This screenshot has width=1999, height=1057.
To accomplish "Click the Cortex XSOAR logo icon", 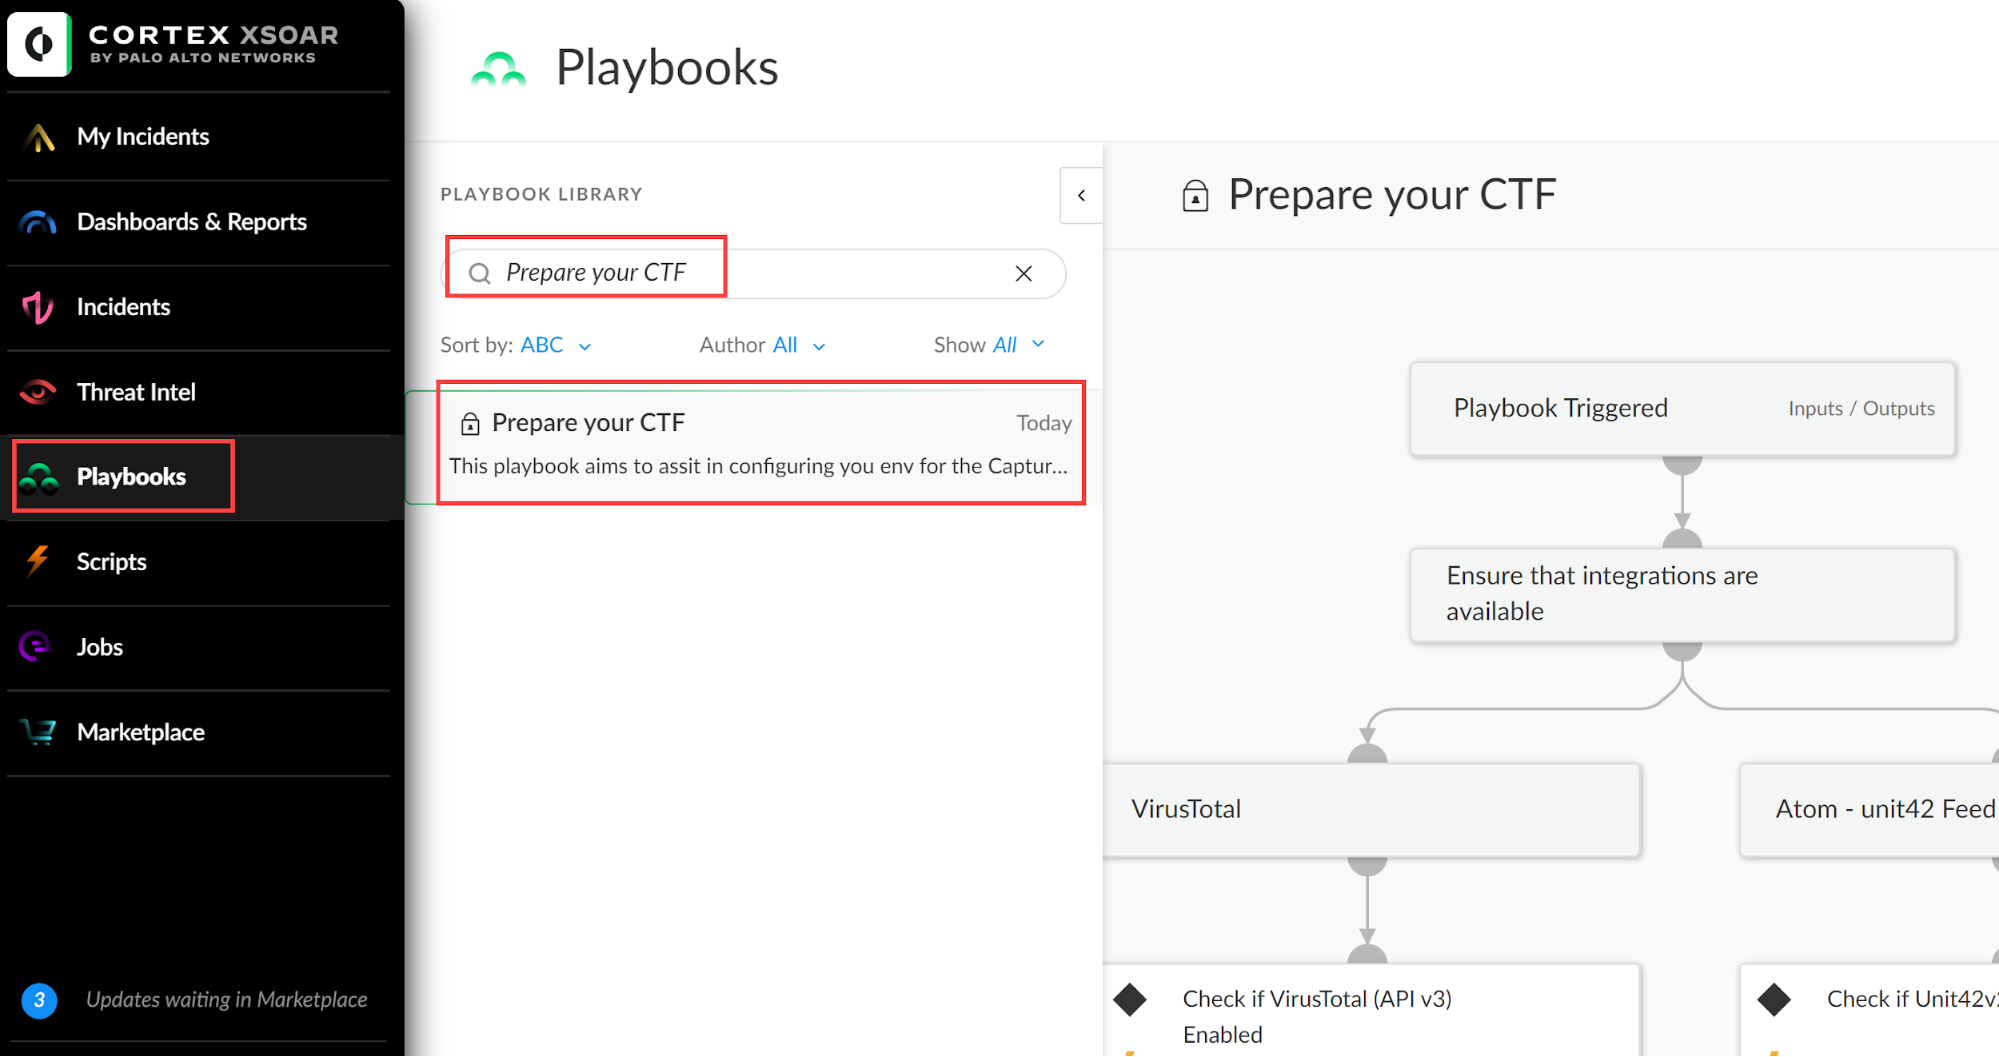I will click(40, 44).
